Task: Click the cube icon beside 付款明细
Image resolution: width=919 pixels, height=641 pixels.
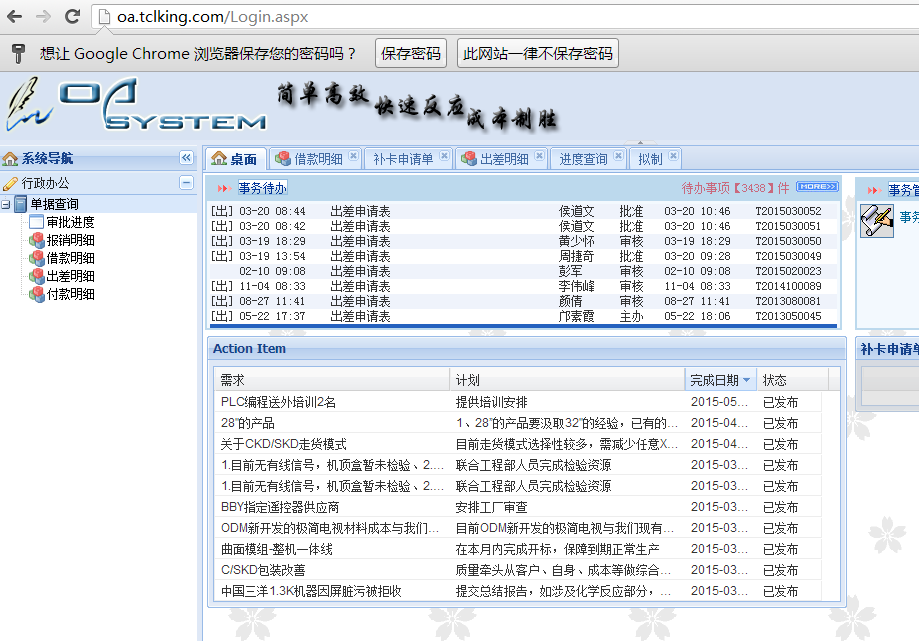Action: (x=36, y=294)
